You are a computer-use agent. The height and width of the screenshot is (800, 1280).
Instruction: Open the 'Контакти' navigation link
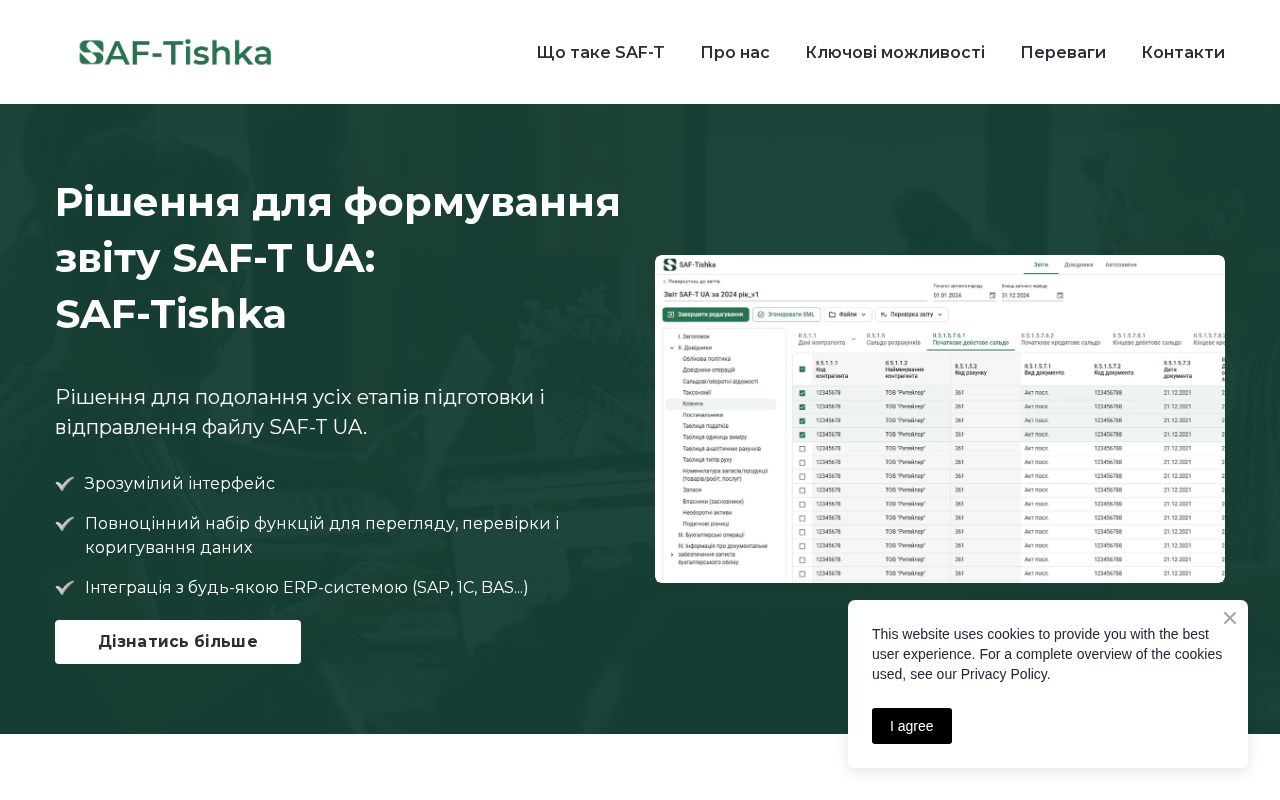pyautogui.click(x=1183, y=52)
